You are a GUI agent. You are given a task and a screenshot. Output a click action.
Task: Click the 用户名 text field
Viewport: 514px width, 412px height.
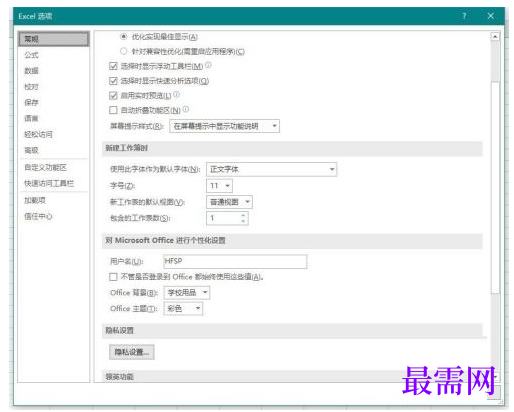pyautogui.click(x=235, y=261)
